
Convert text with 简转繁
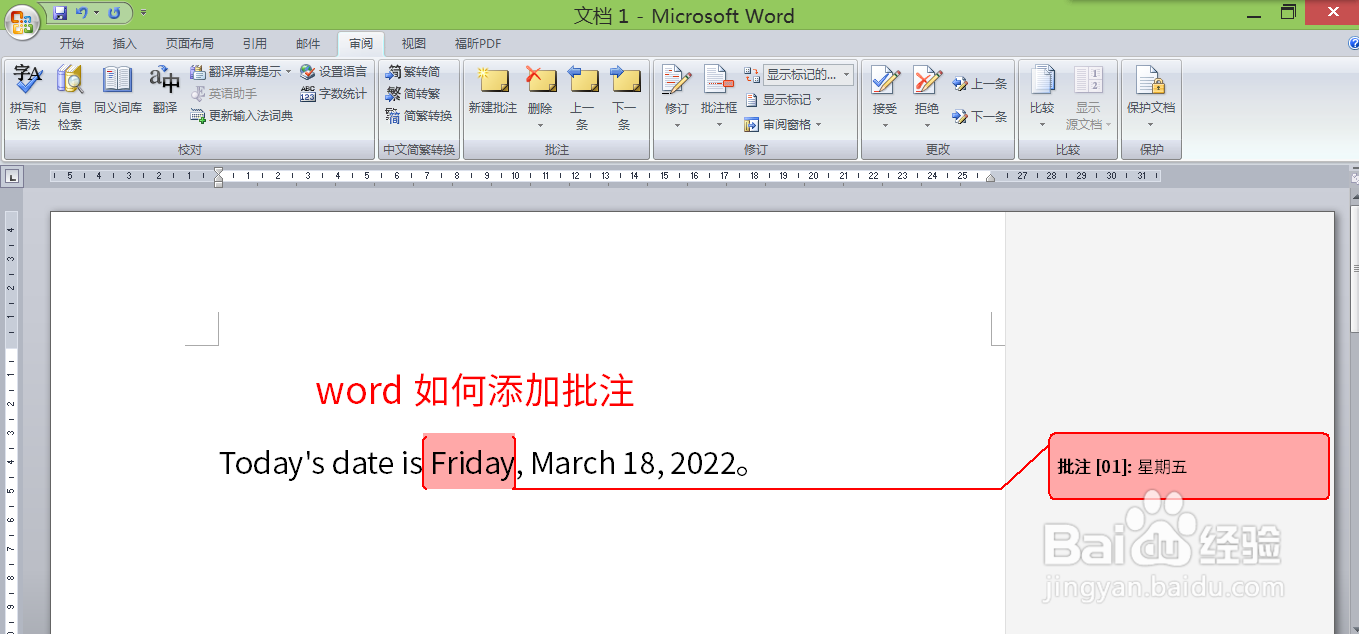point(413,94)
